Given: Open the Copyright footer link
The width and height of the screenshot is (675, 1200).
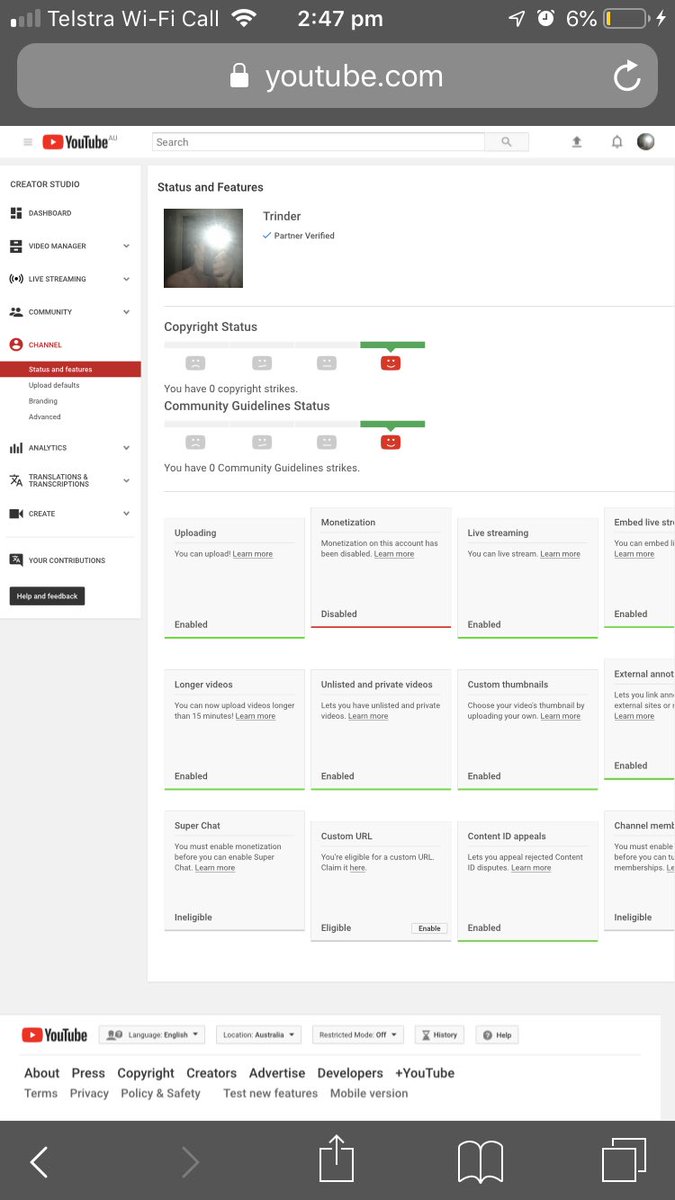Looking at the screenshot, I should pyautogui.click(x=146, y=1073).
